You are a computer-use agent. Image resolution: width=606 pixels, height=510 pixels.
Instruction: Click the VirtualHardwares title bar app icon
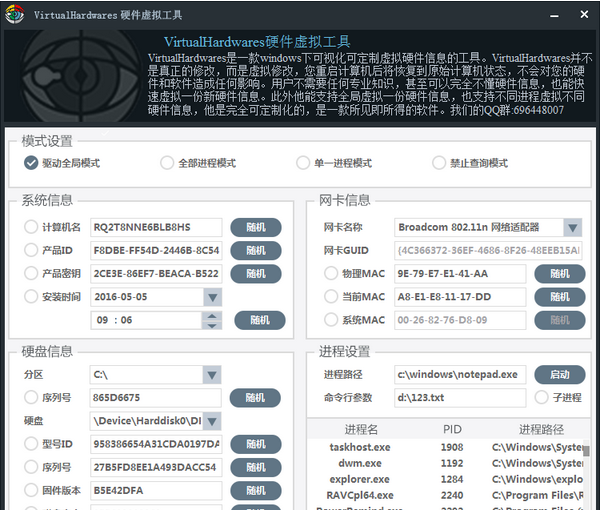pyautogui.click(x=14, y=14)
